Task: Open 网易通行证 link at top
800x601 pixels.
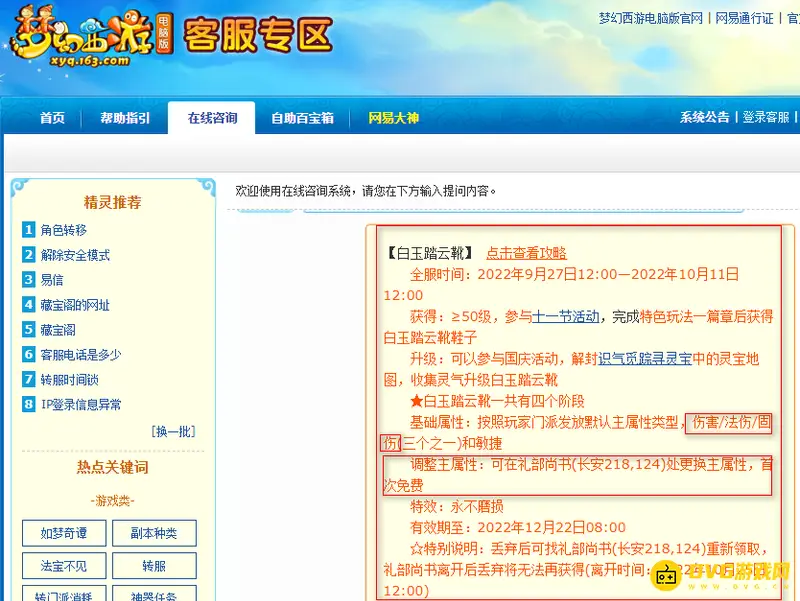Action: click(744, 18)
